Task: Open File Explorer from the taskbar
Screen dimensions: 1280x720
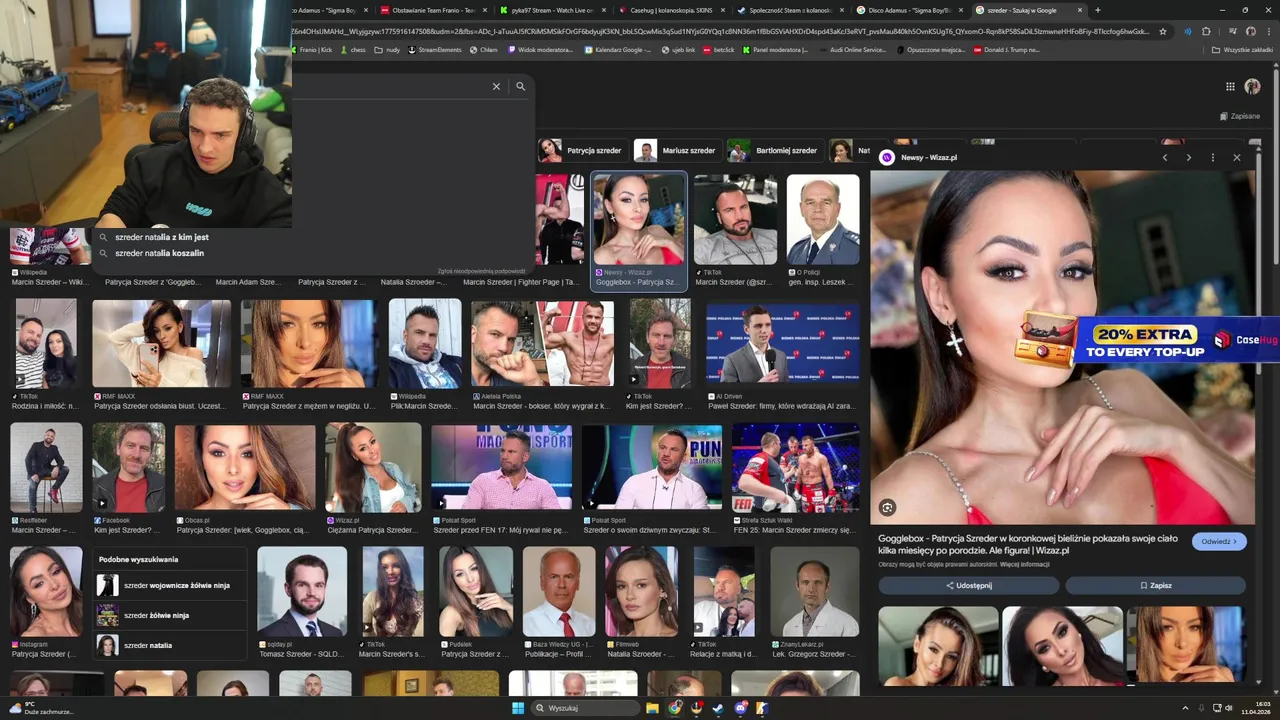Action: coord(652,708)
